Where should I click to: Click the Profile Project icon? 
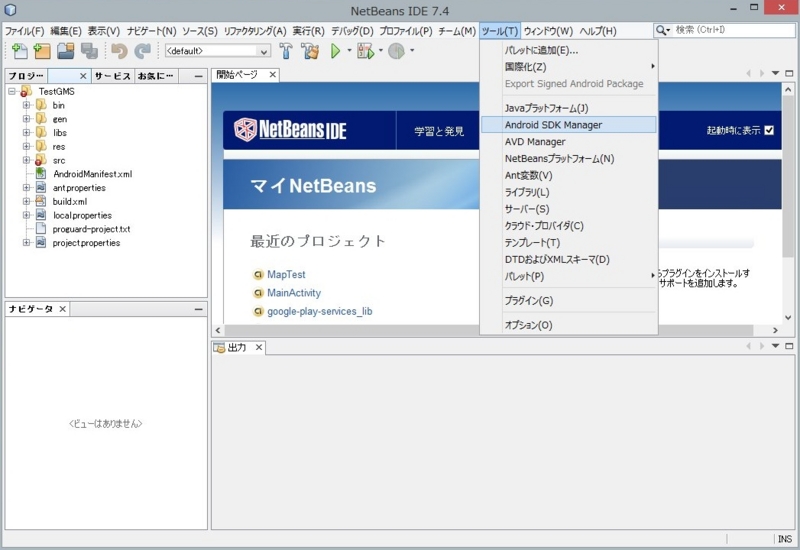pyautogui.click(x=396, y=51)
